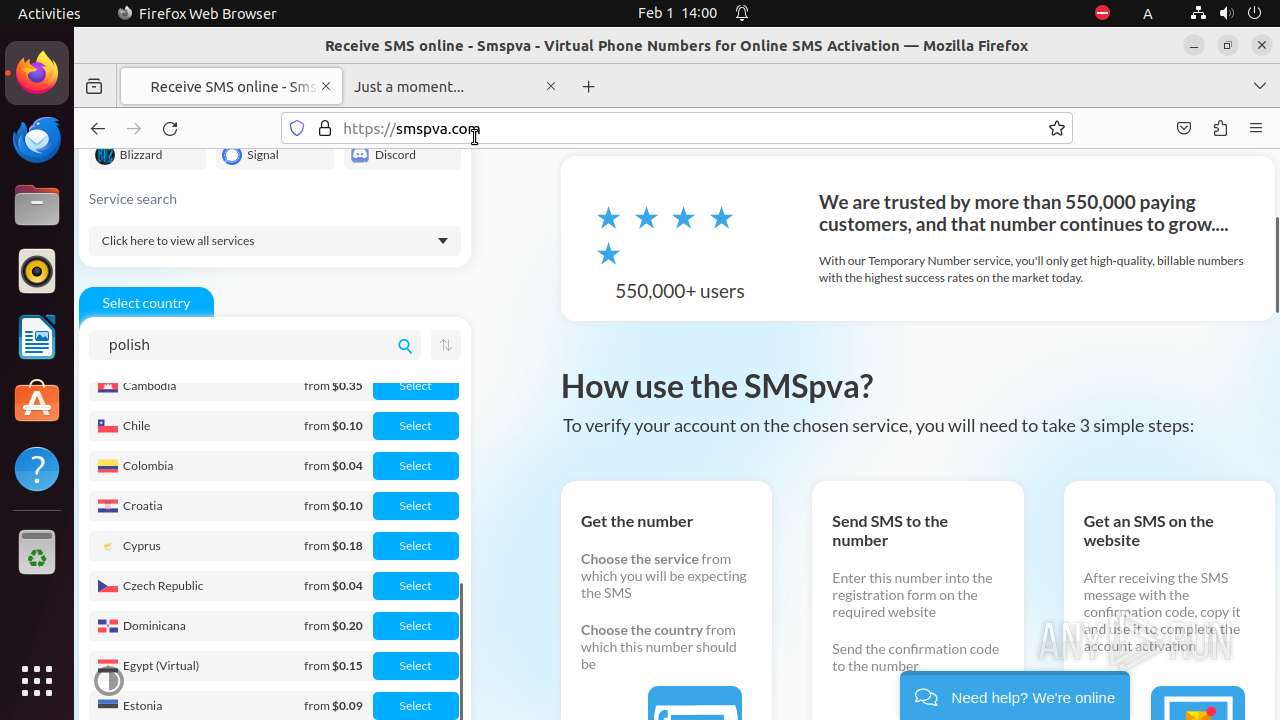Launch LibreOffice Writer from the dock

pyautogui.click(x=37, y=337)
